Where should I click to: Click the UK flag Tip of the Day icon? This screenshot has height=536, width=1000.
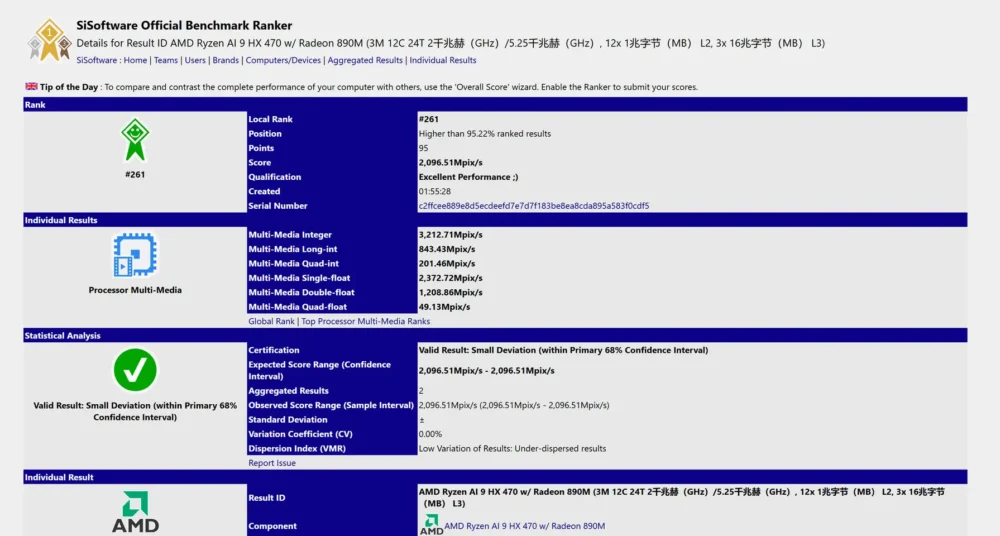coord(31,86)
